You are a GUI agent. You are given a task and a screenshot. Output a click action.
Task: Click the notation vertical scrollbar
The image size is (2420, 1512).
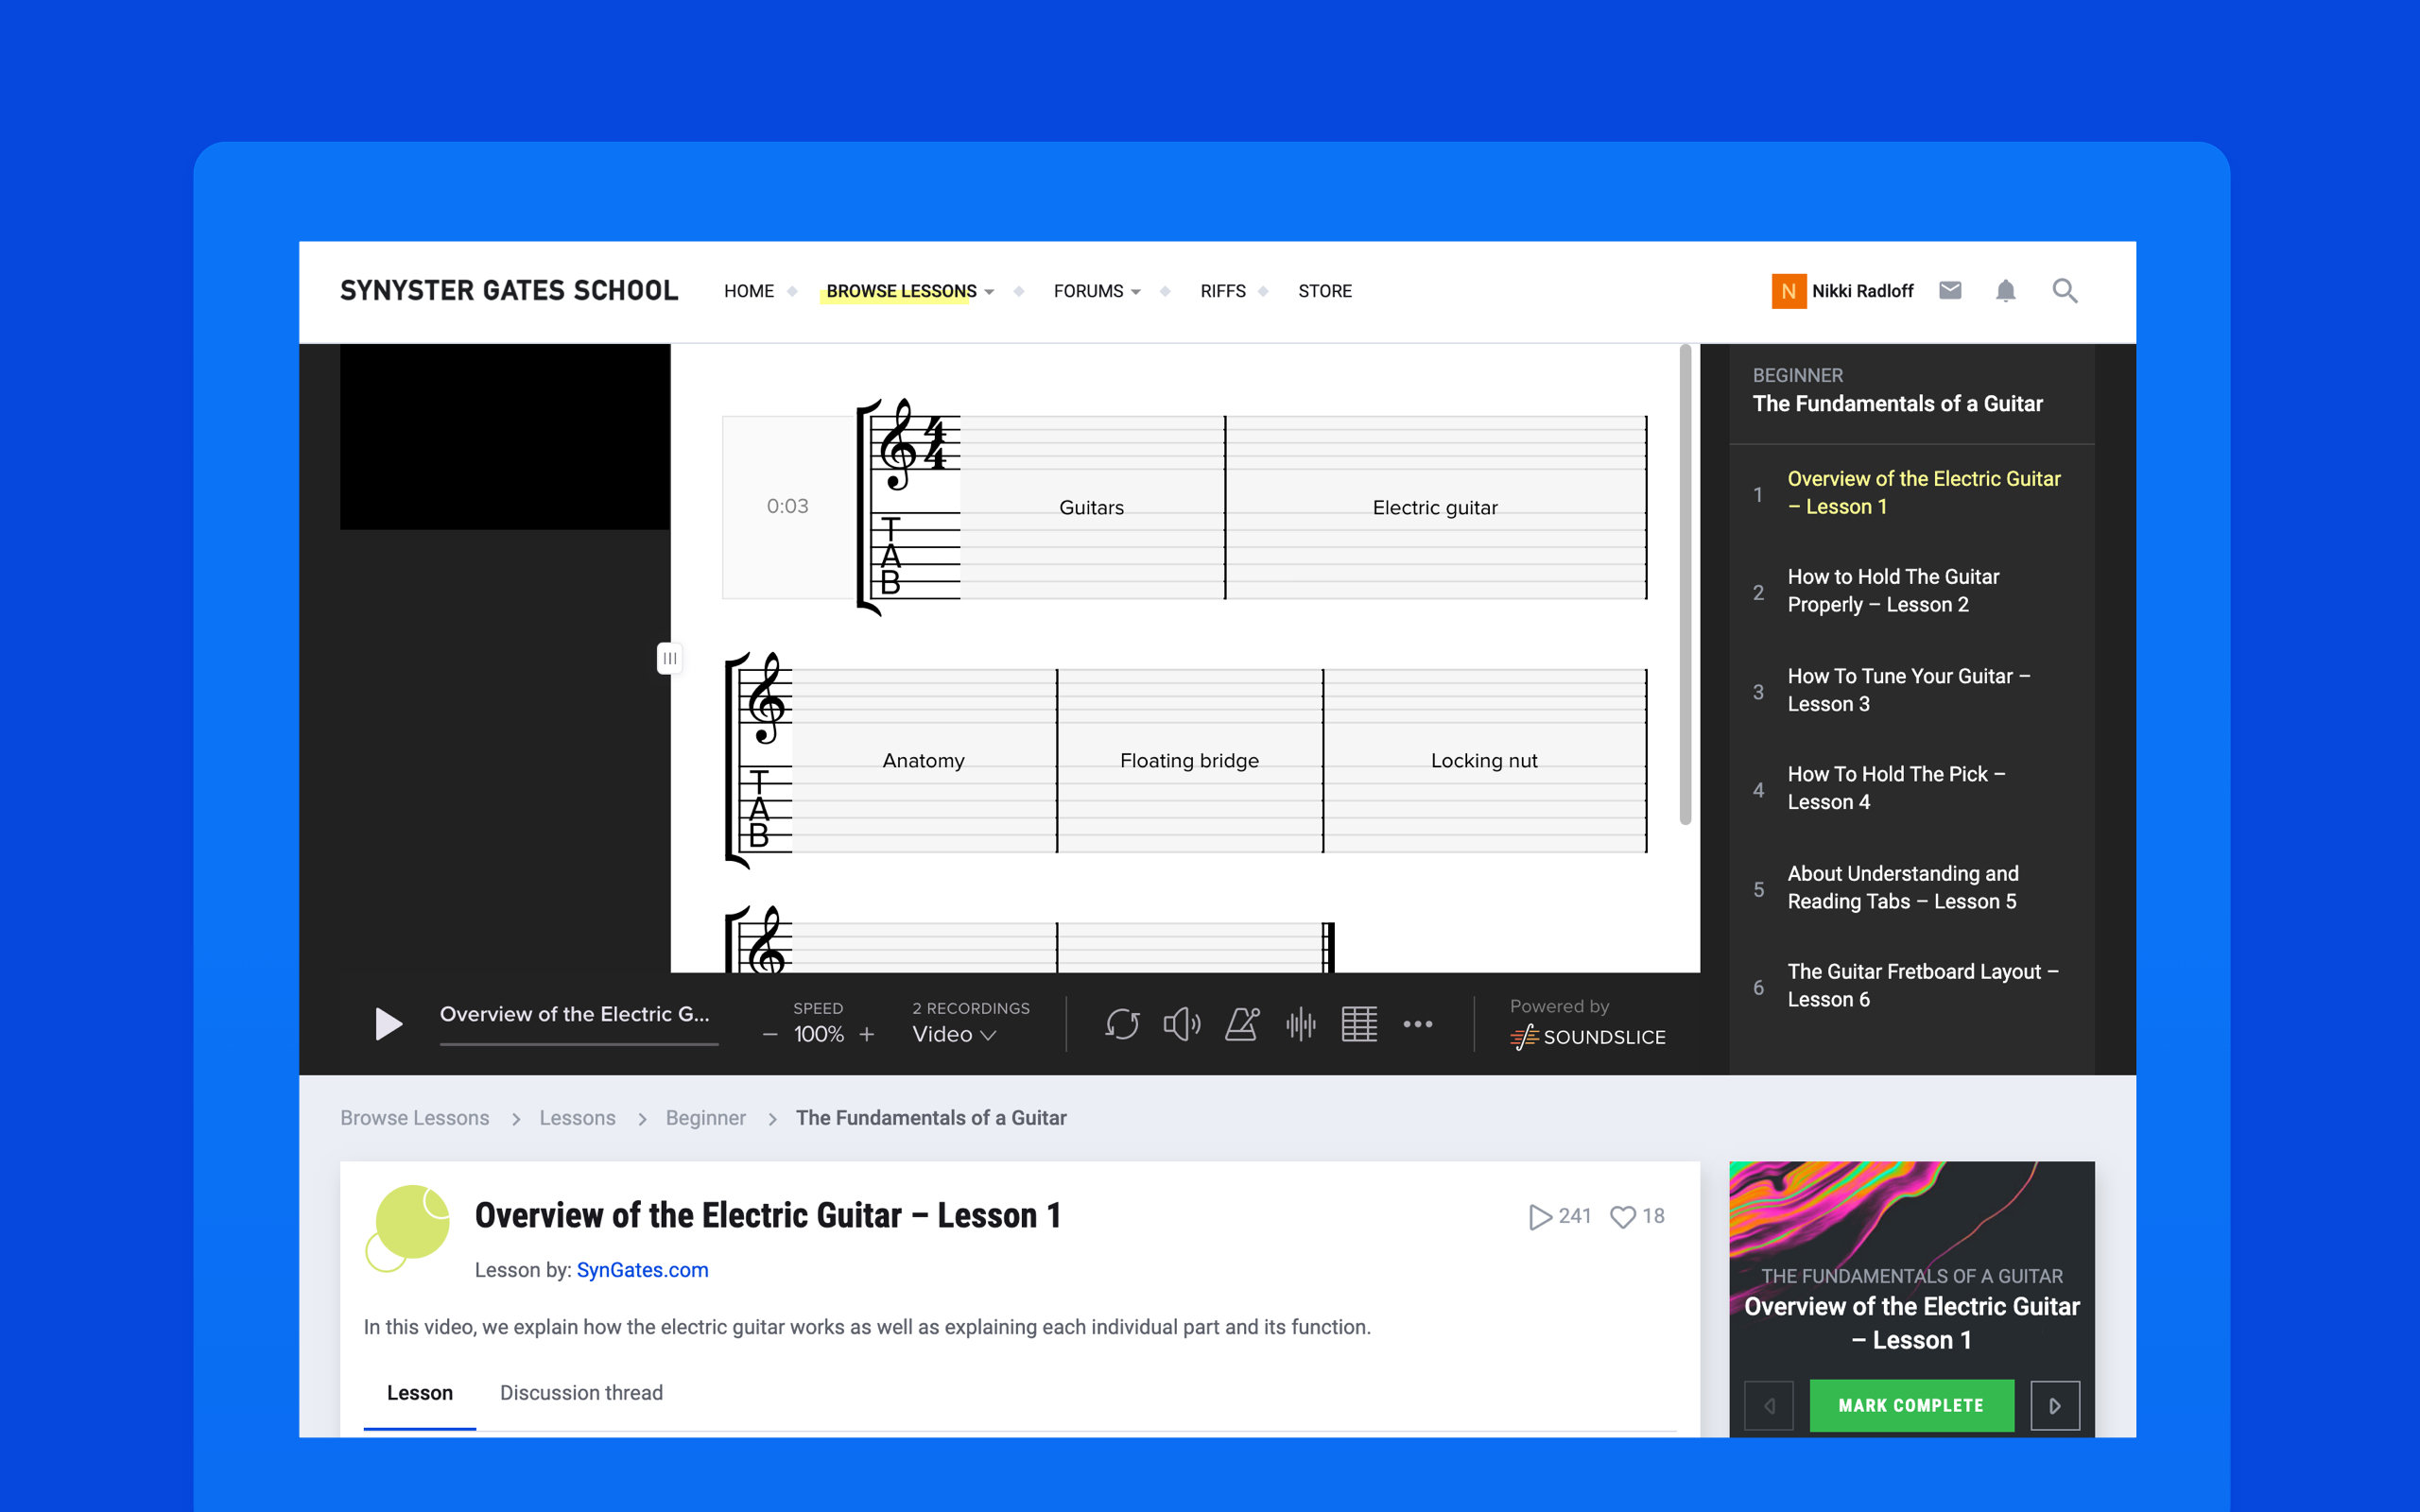pyautogui.click(x=1685, y=585)
